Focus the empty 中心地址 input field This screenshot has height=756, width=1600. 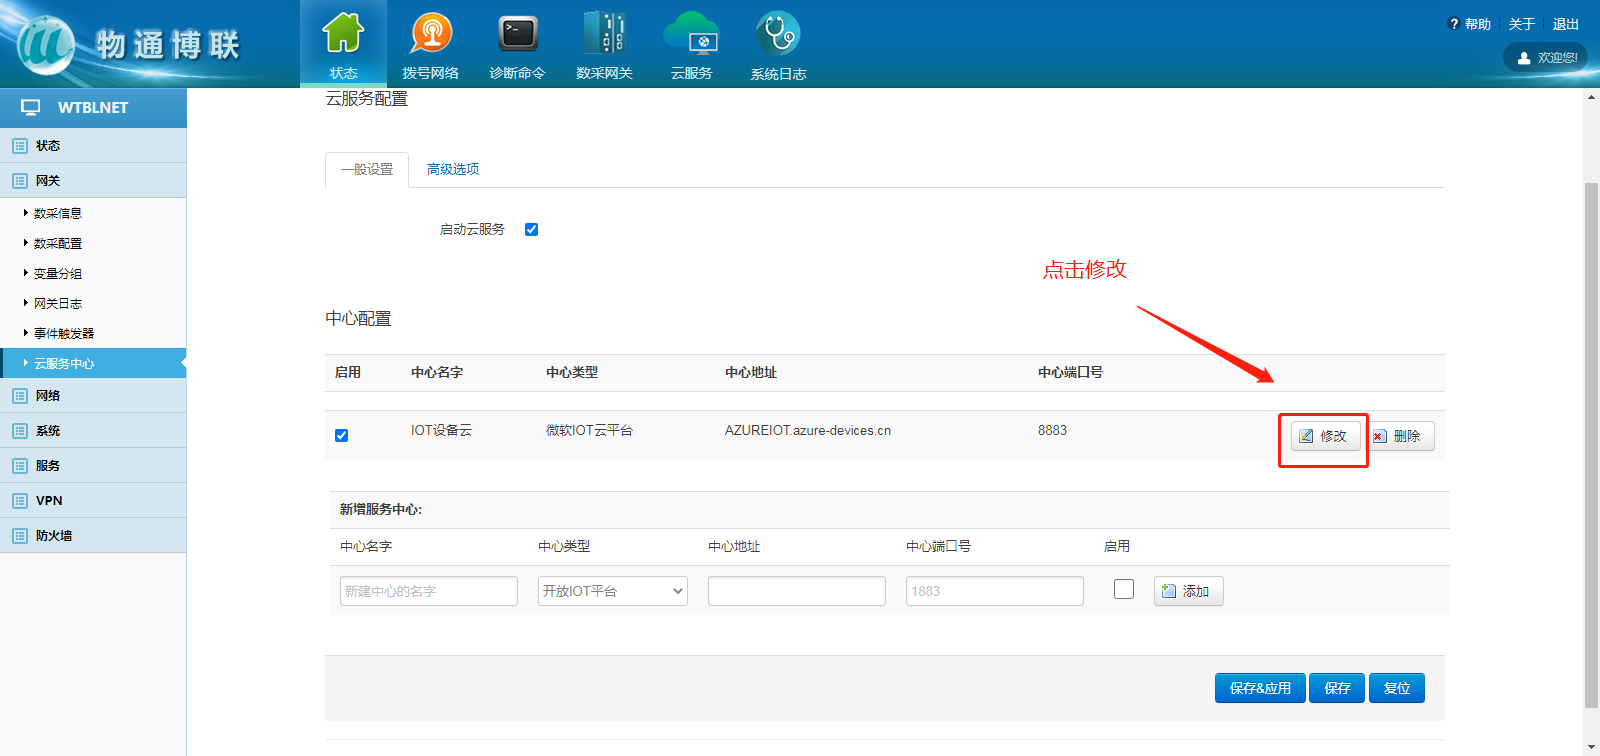pos(797,591)
